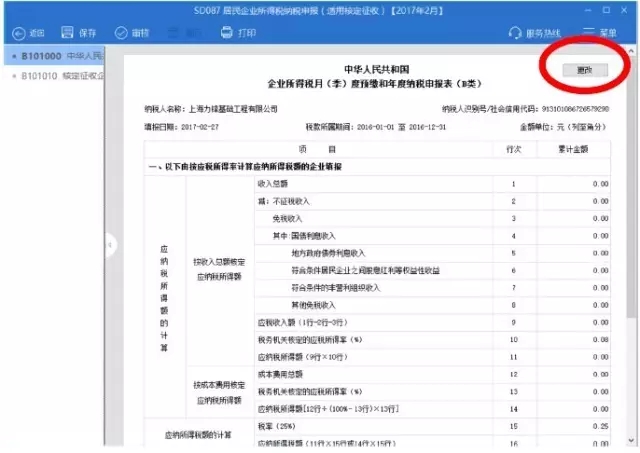Click the 税款所属期间 date range text

point(376,127)
